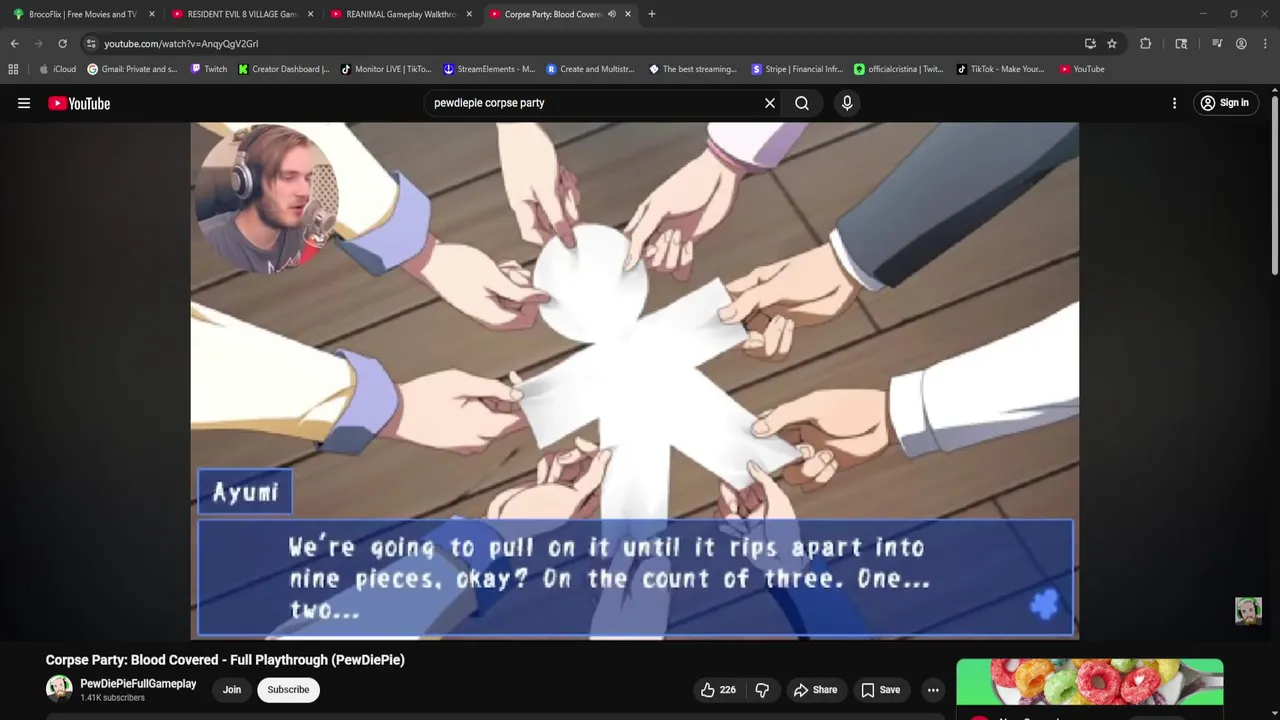Open the browser extensions puzzle icon
The height and width of the screenshot is (720, 1280).
coord(1146,44)
